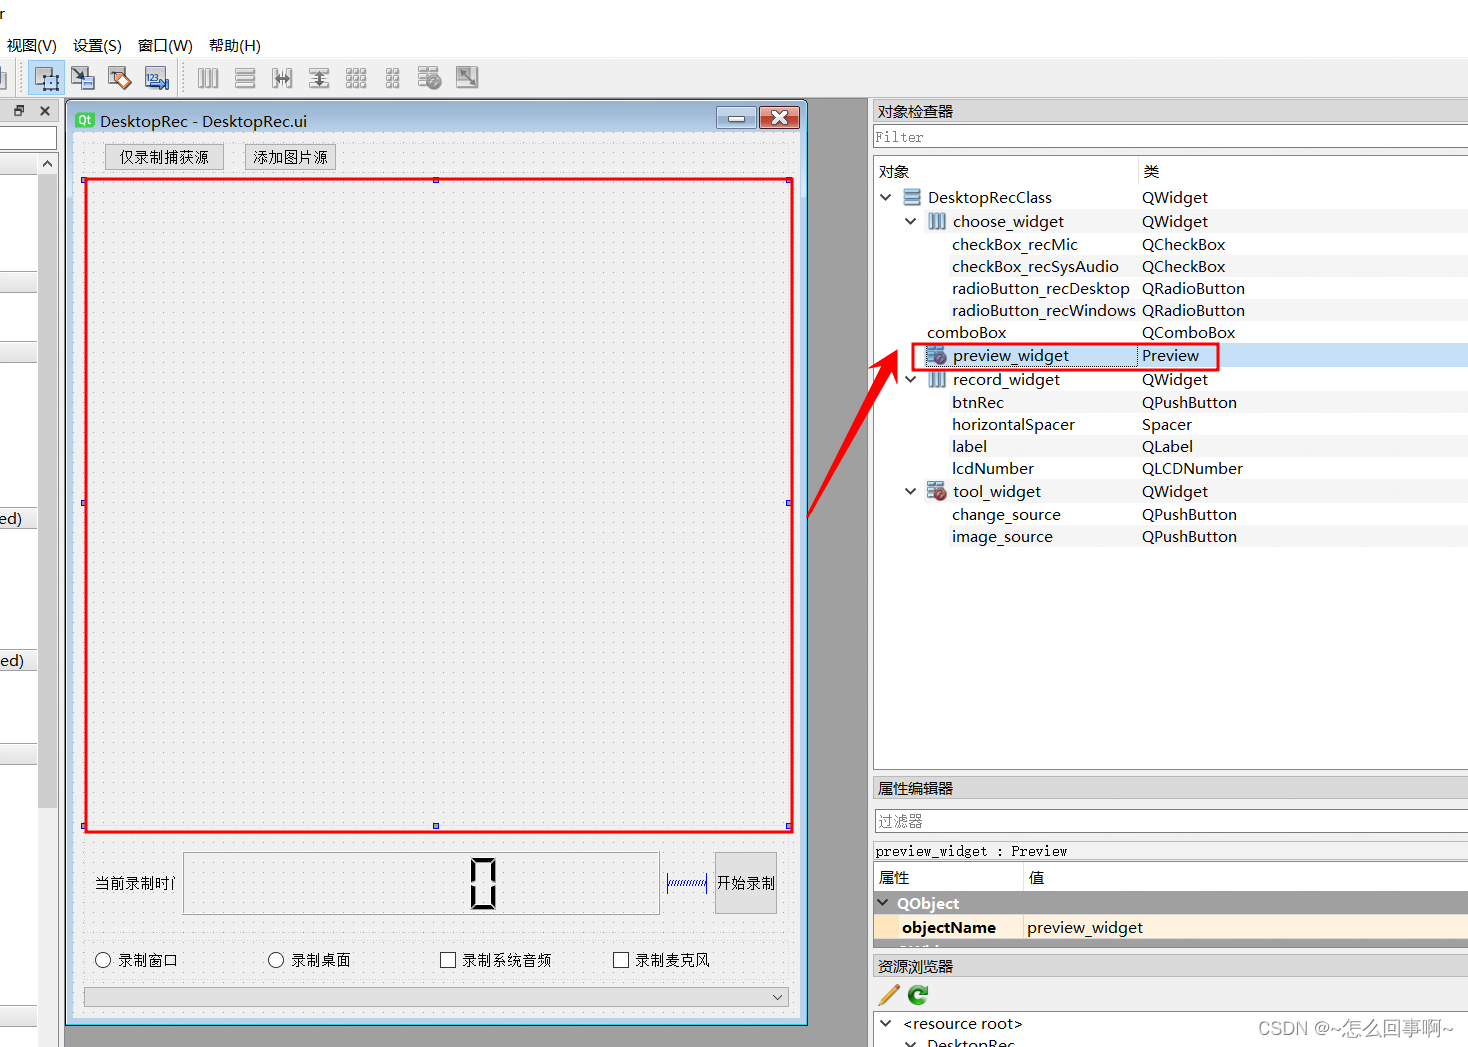Apply Lay Out in a Grid

coord(356,78)
